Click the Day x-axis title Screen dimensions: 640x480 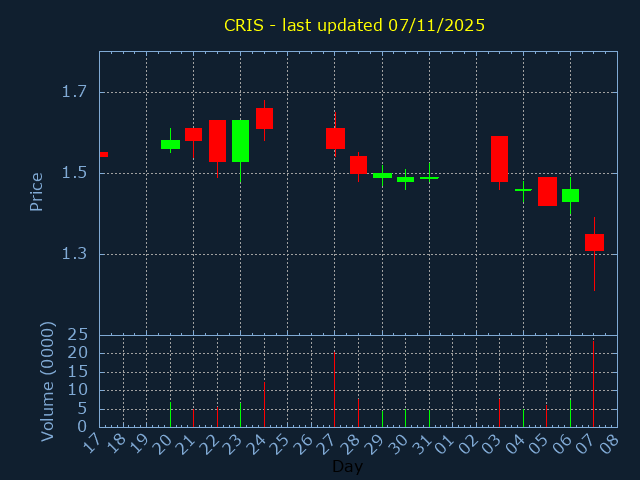pyautogui.click(x=347, y=466)
